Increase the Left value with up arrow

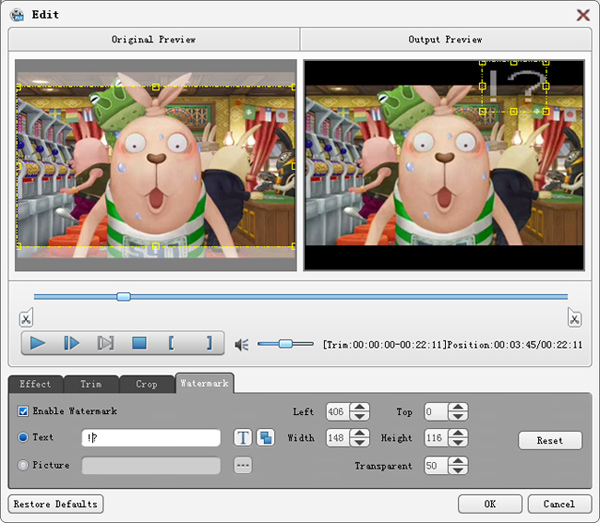coord(359,407)
